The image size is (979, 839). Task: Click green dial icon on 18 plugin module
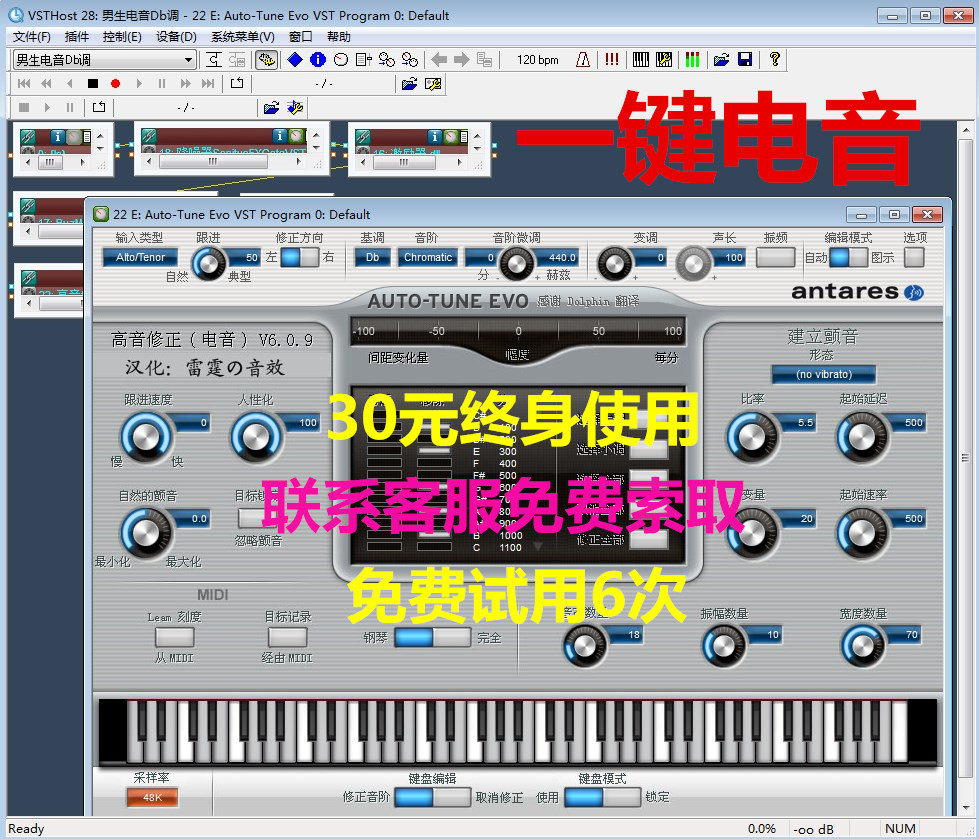click(296, 135)
